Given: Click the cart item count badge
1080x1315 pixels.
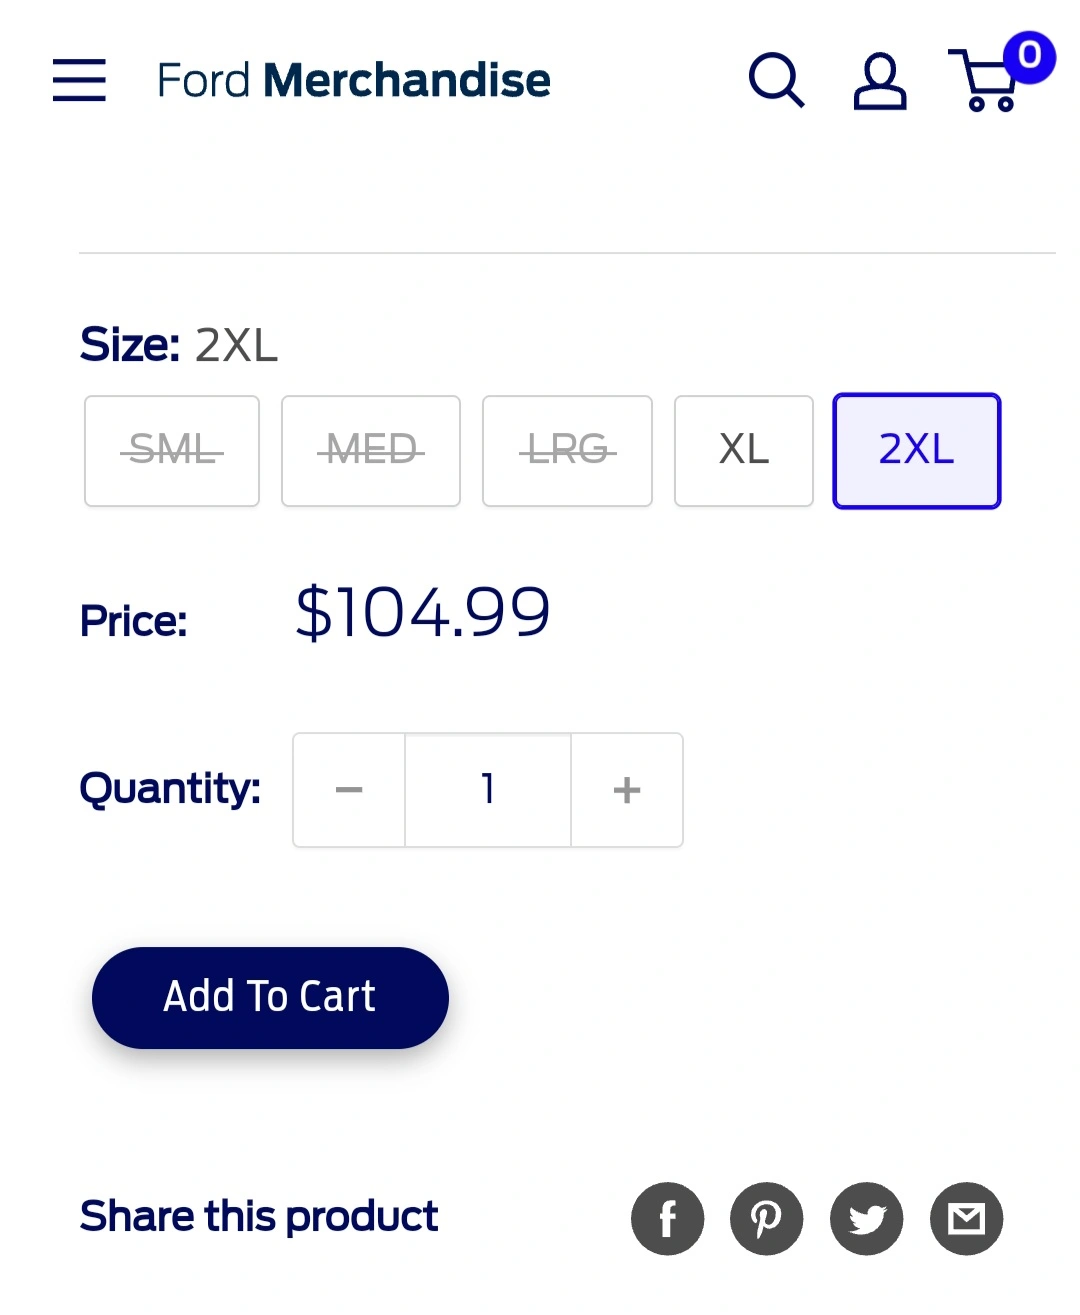Looking at the screenshot, I should coord(1029,56).
